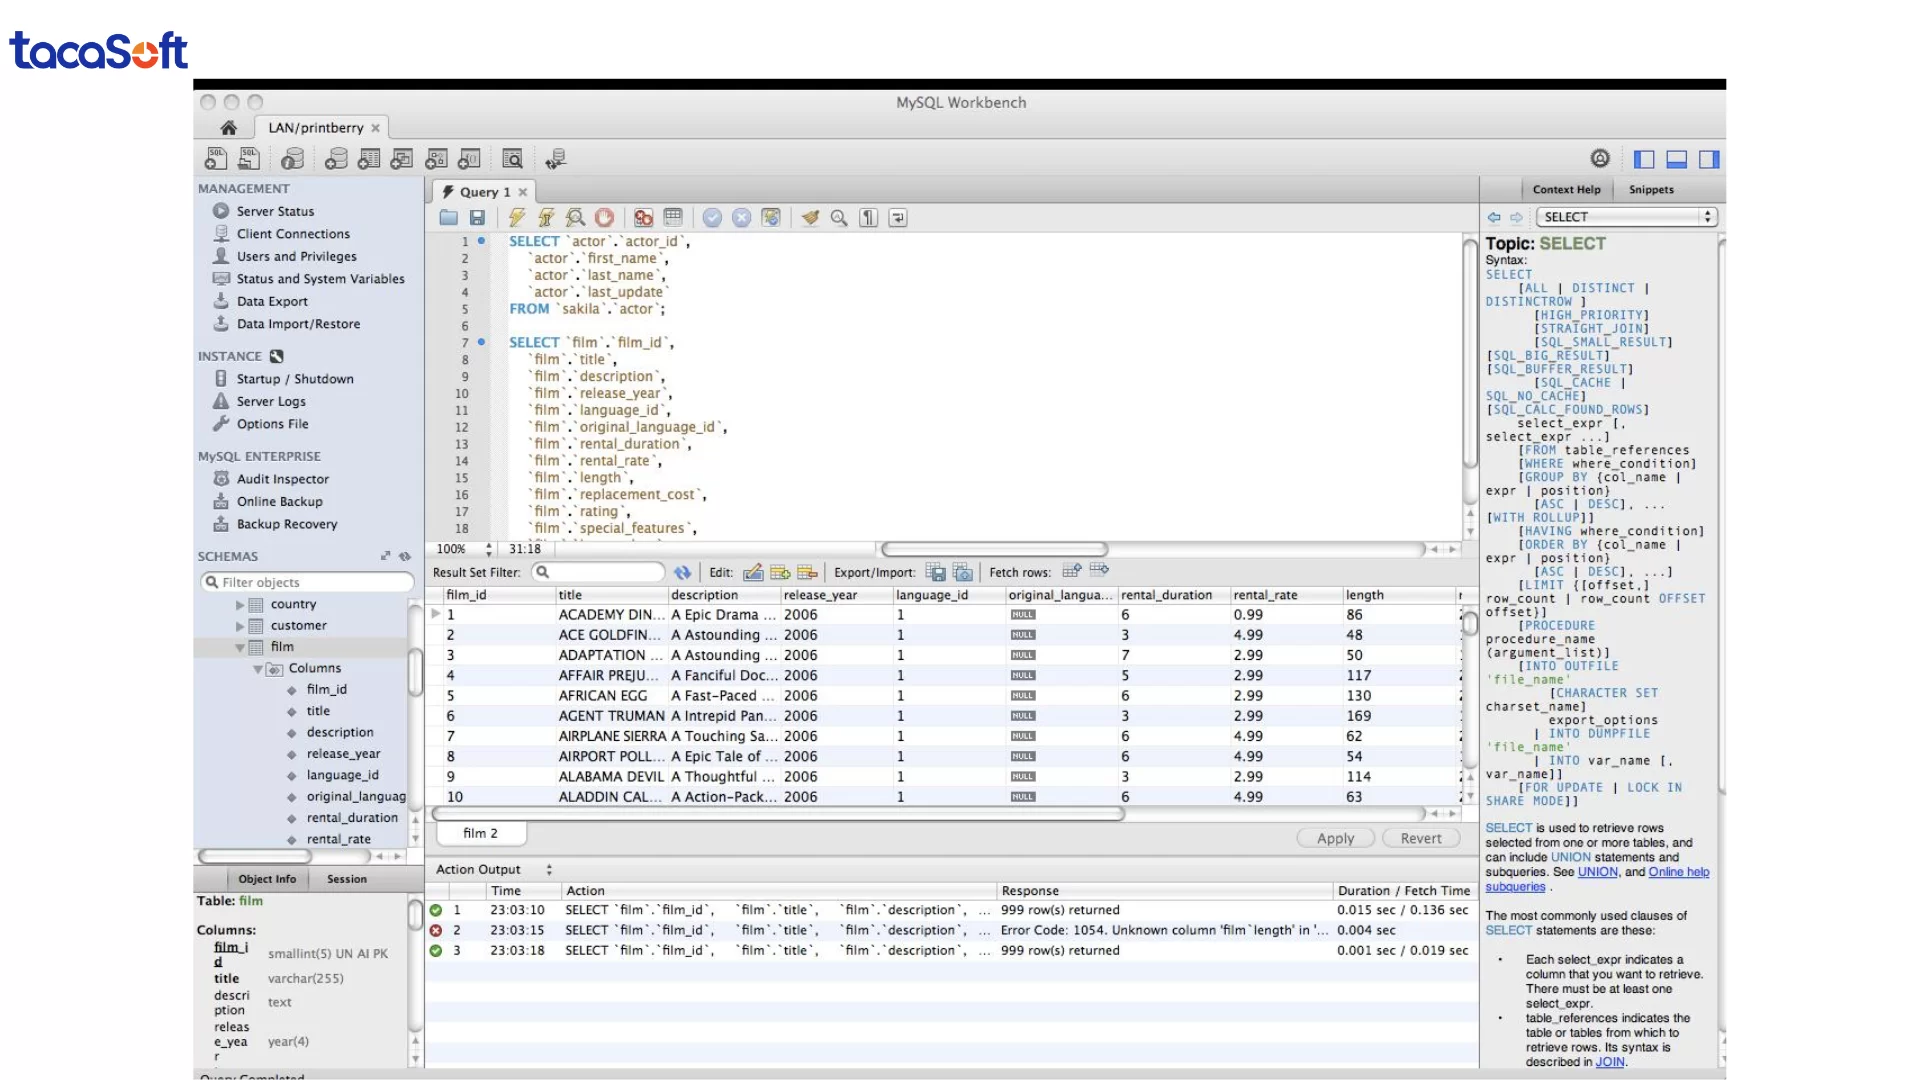Toggle the left sidebar panel visibility
The image size is (1920, 1080).
(x=1643, y=159)
